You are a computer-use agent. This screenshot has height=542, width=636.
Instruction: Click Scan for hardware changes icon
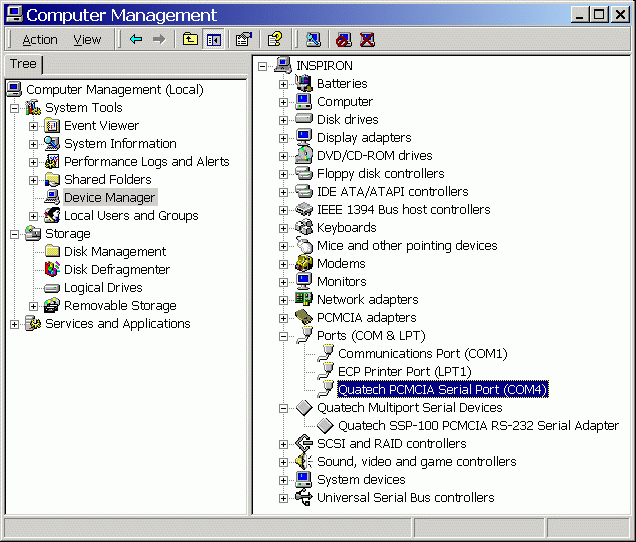313,39
